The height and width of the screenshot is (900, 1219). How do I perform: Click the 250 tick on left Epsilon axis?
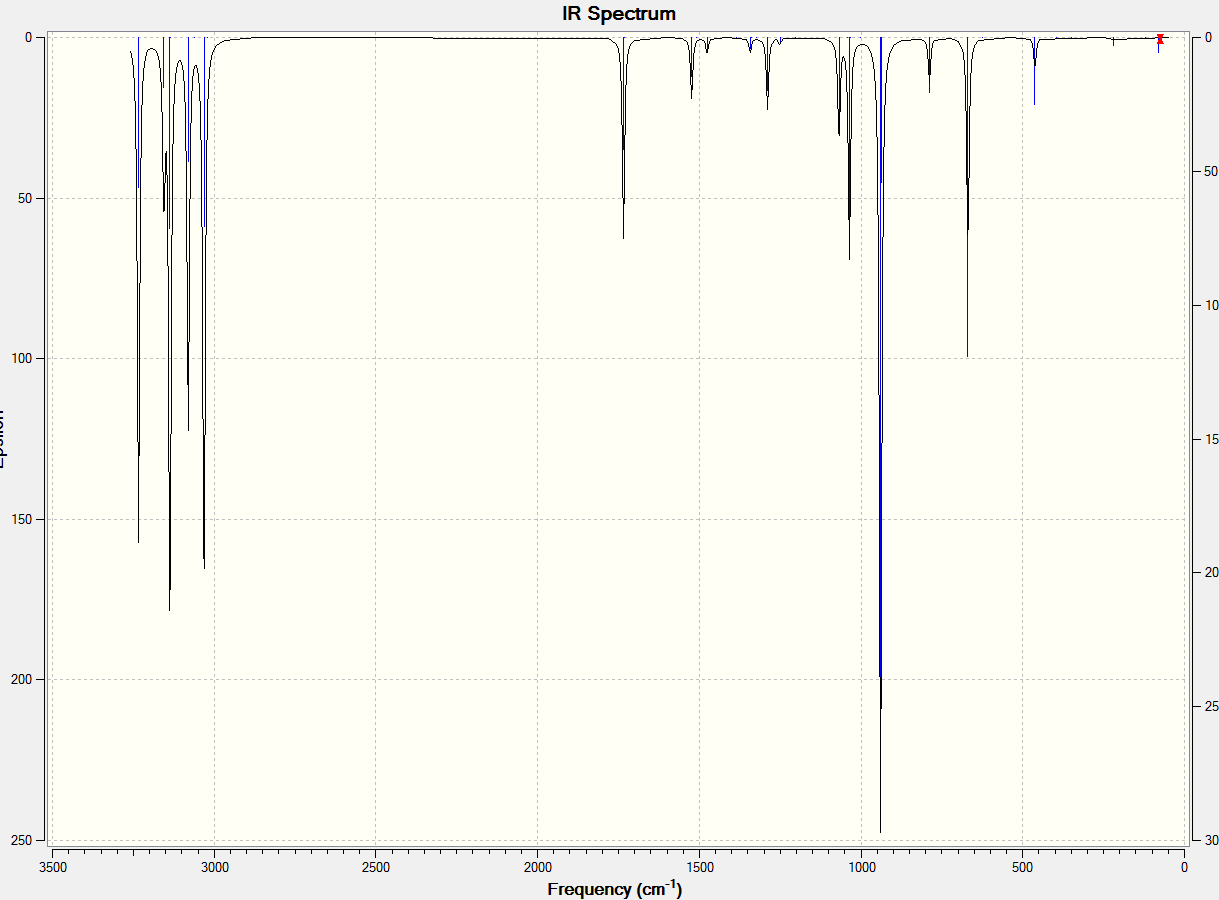(21, 840)
